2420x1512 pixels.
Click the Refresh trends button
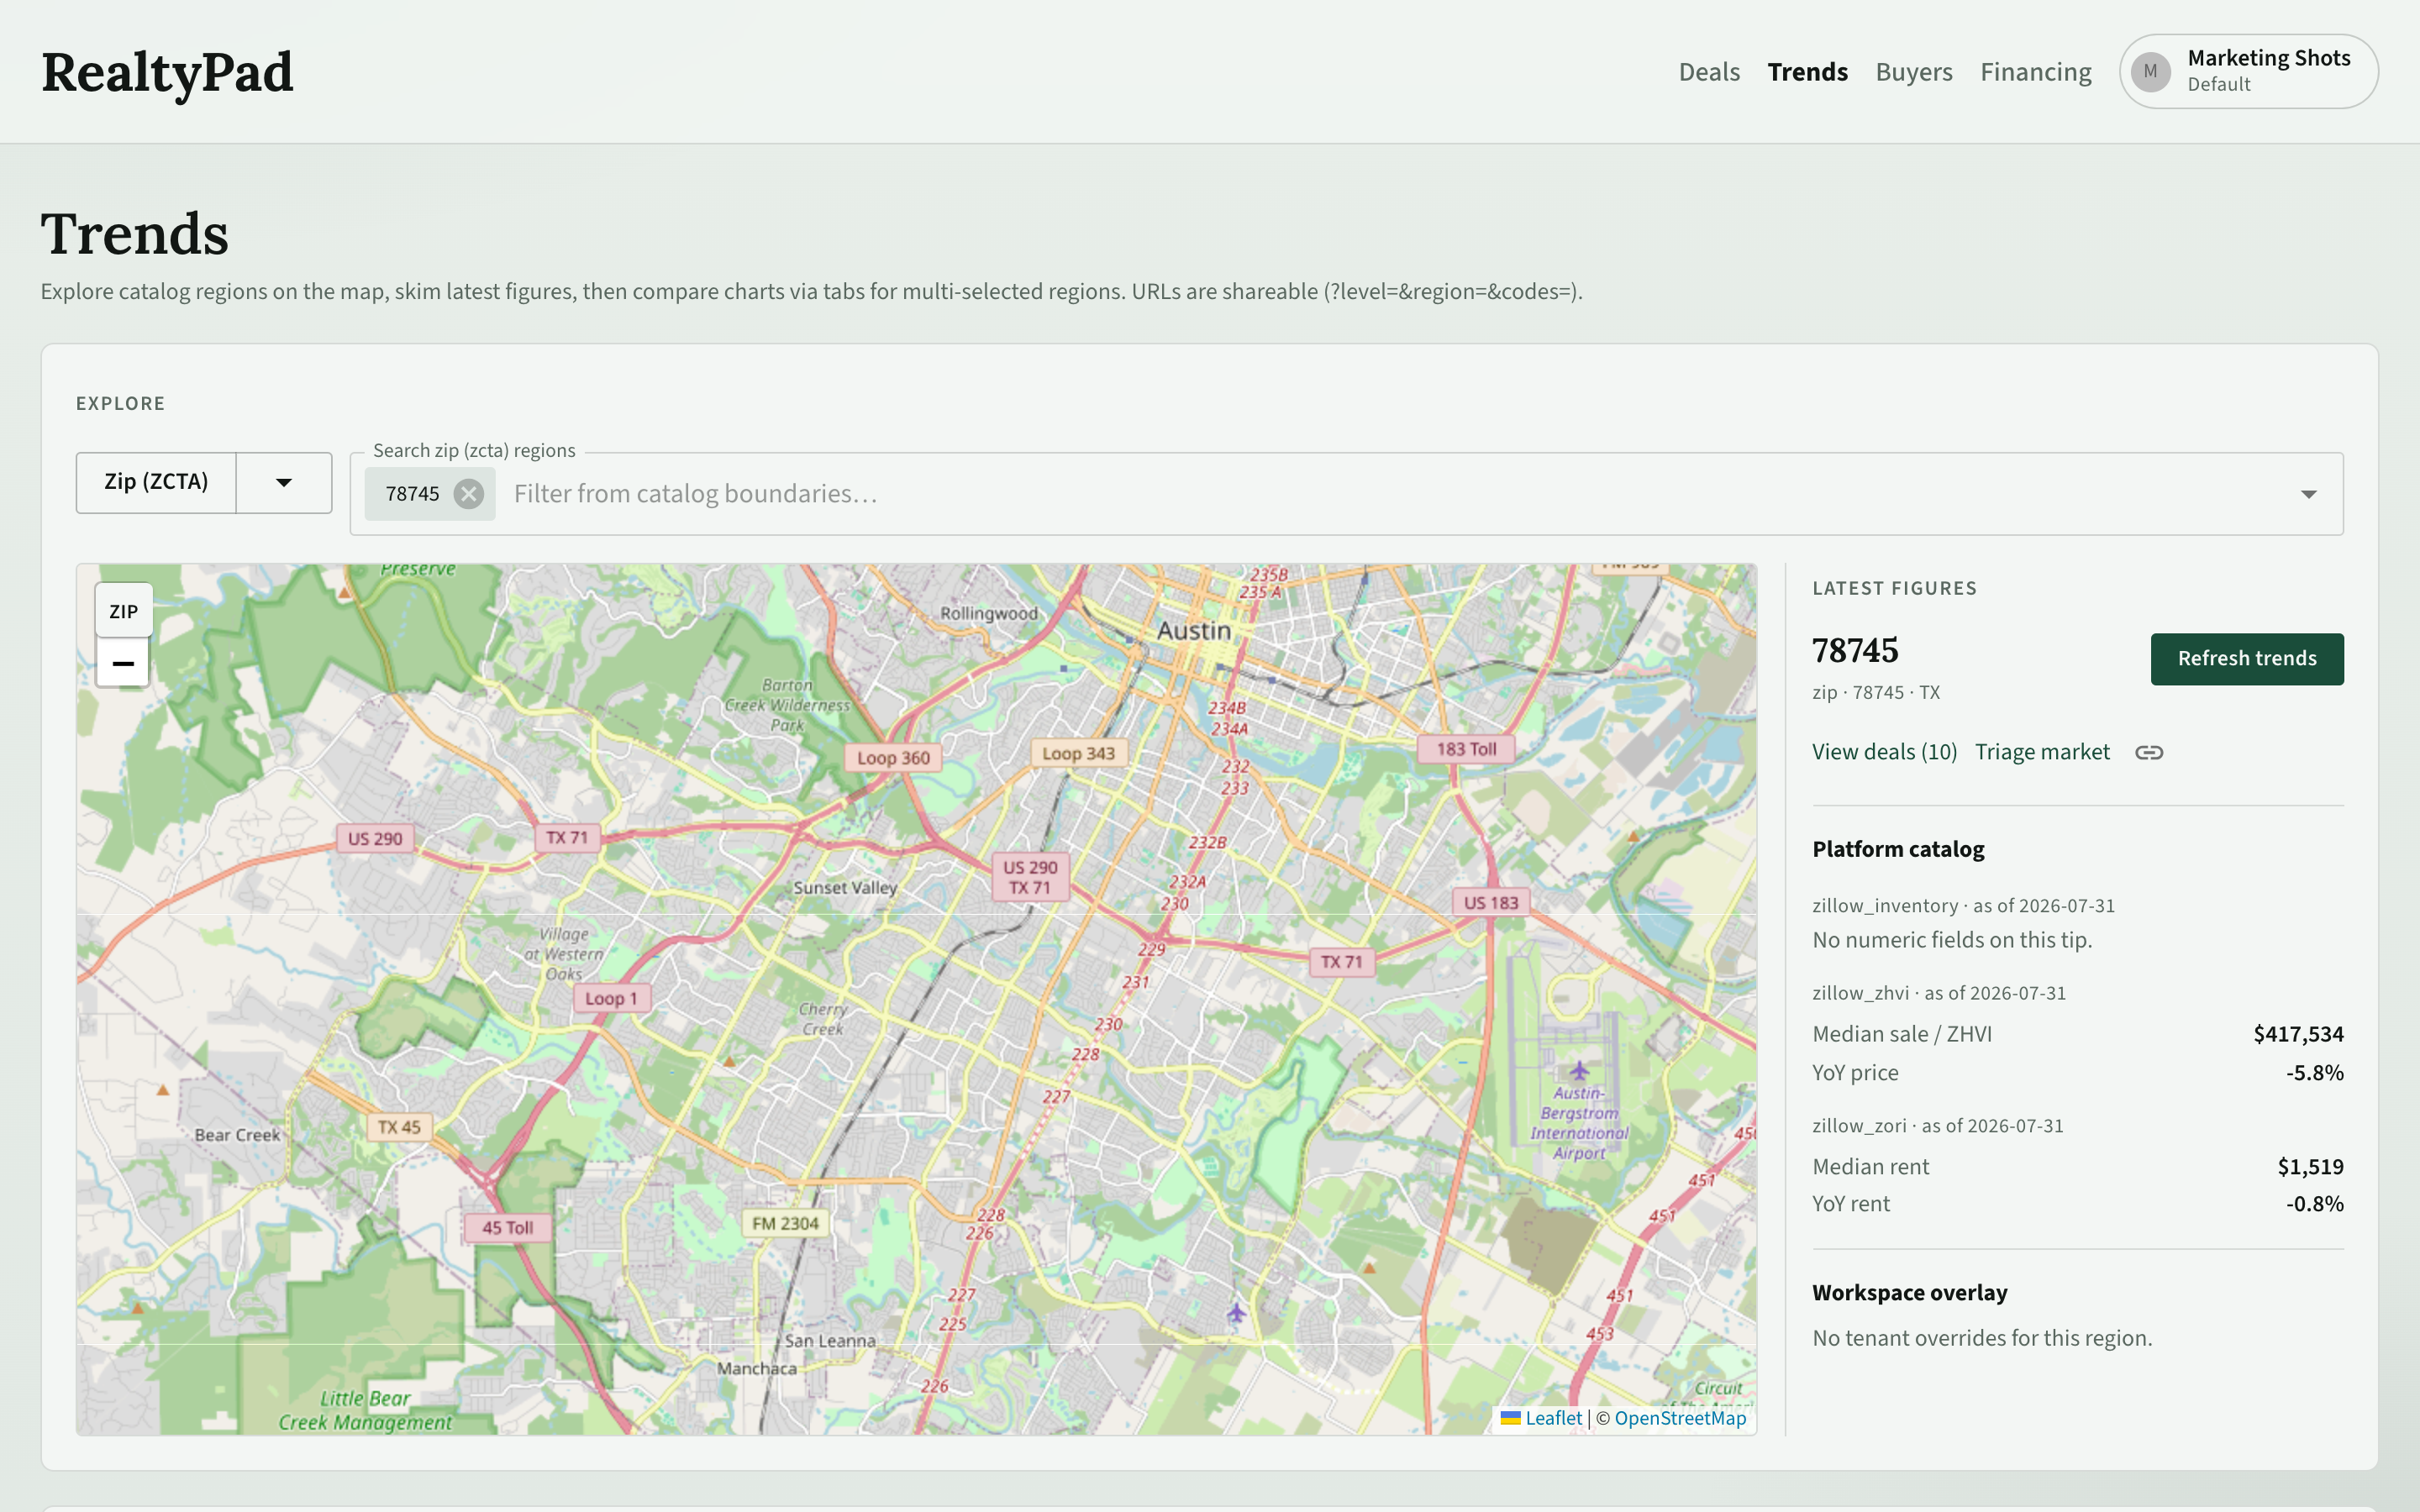[x=2246, y=659]
